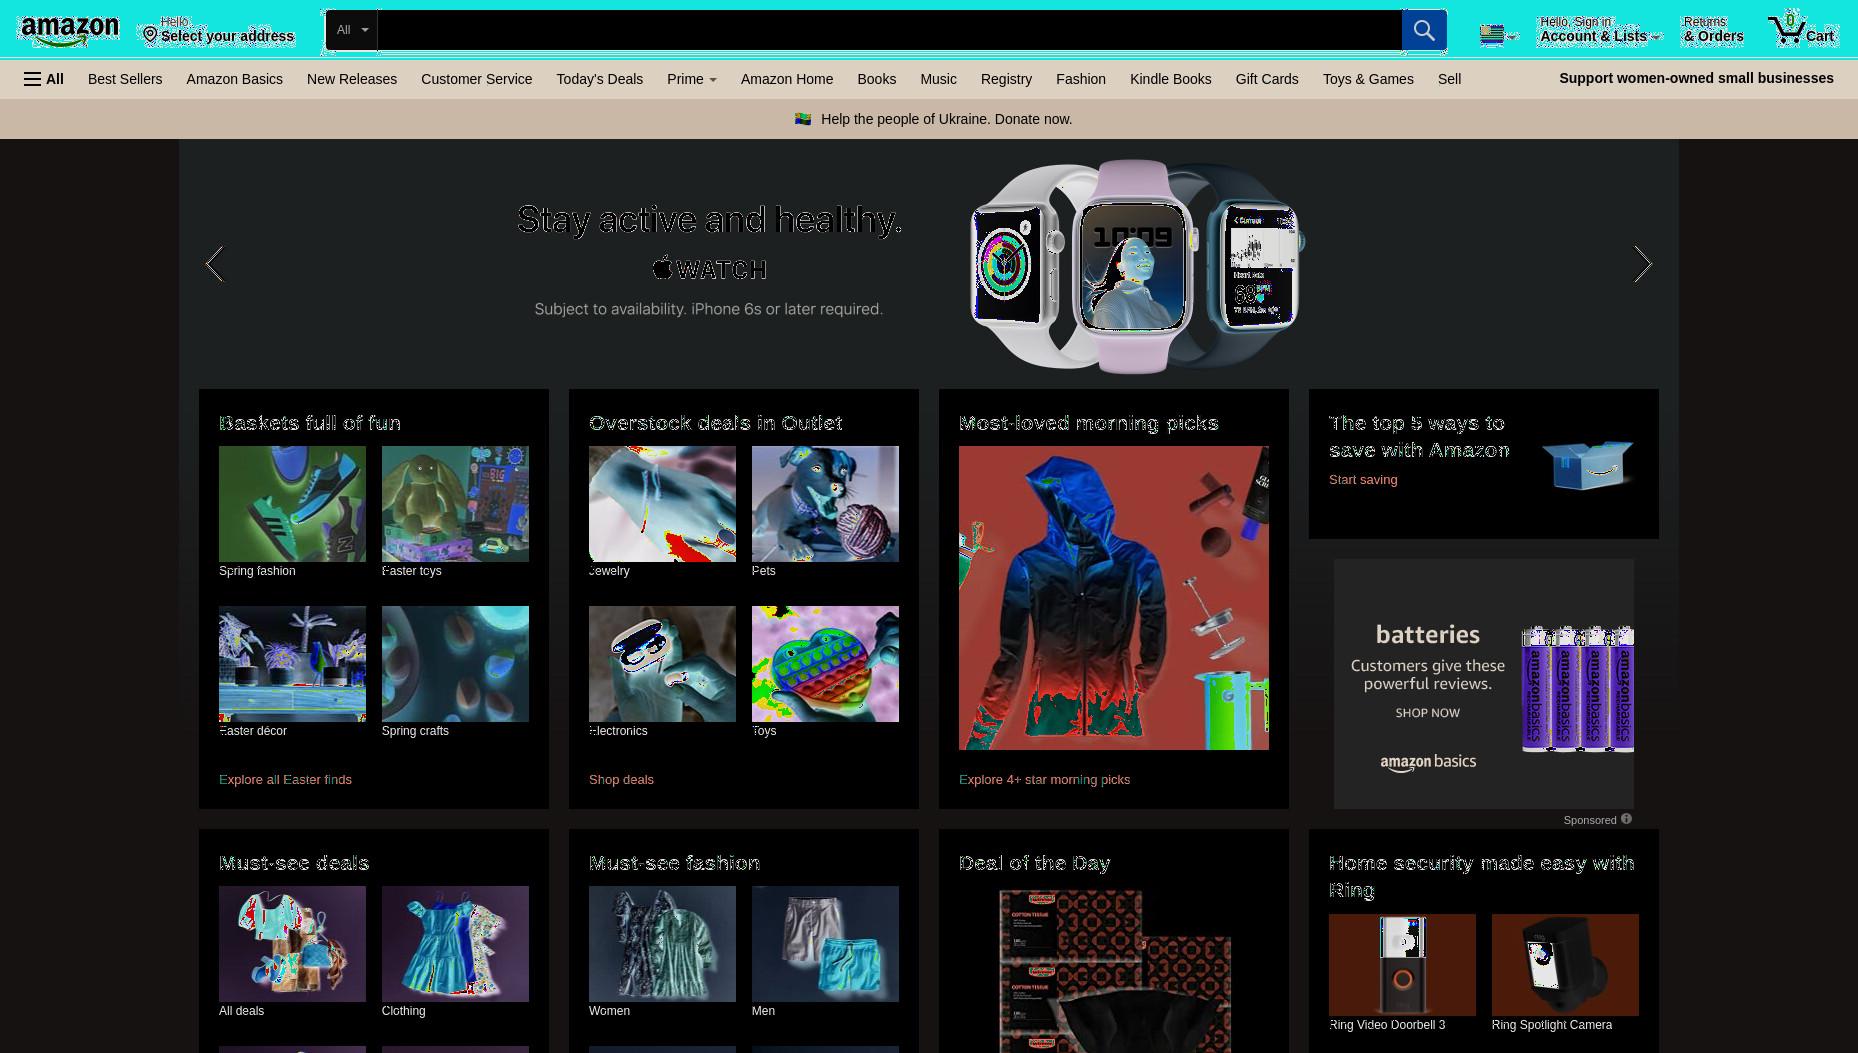
Task: Expand the Account & Lists dropdown
Action: click(x=1598, y=30)
